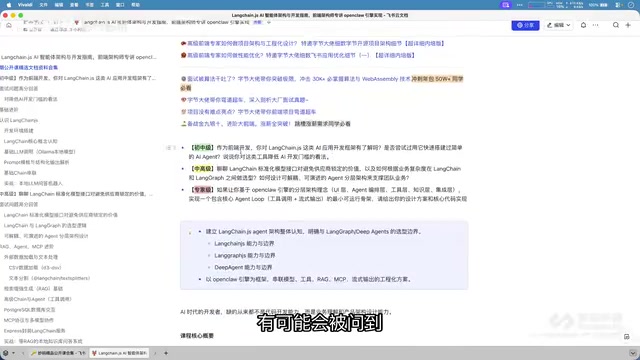This screenshot has height=360, width=640.
Task: Open the 工具 menu in menu bar
Action: (x=105, y=5)
